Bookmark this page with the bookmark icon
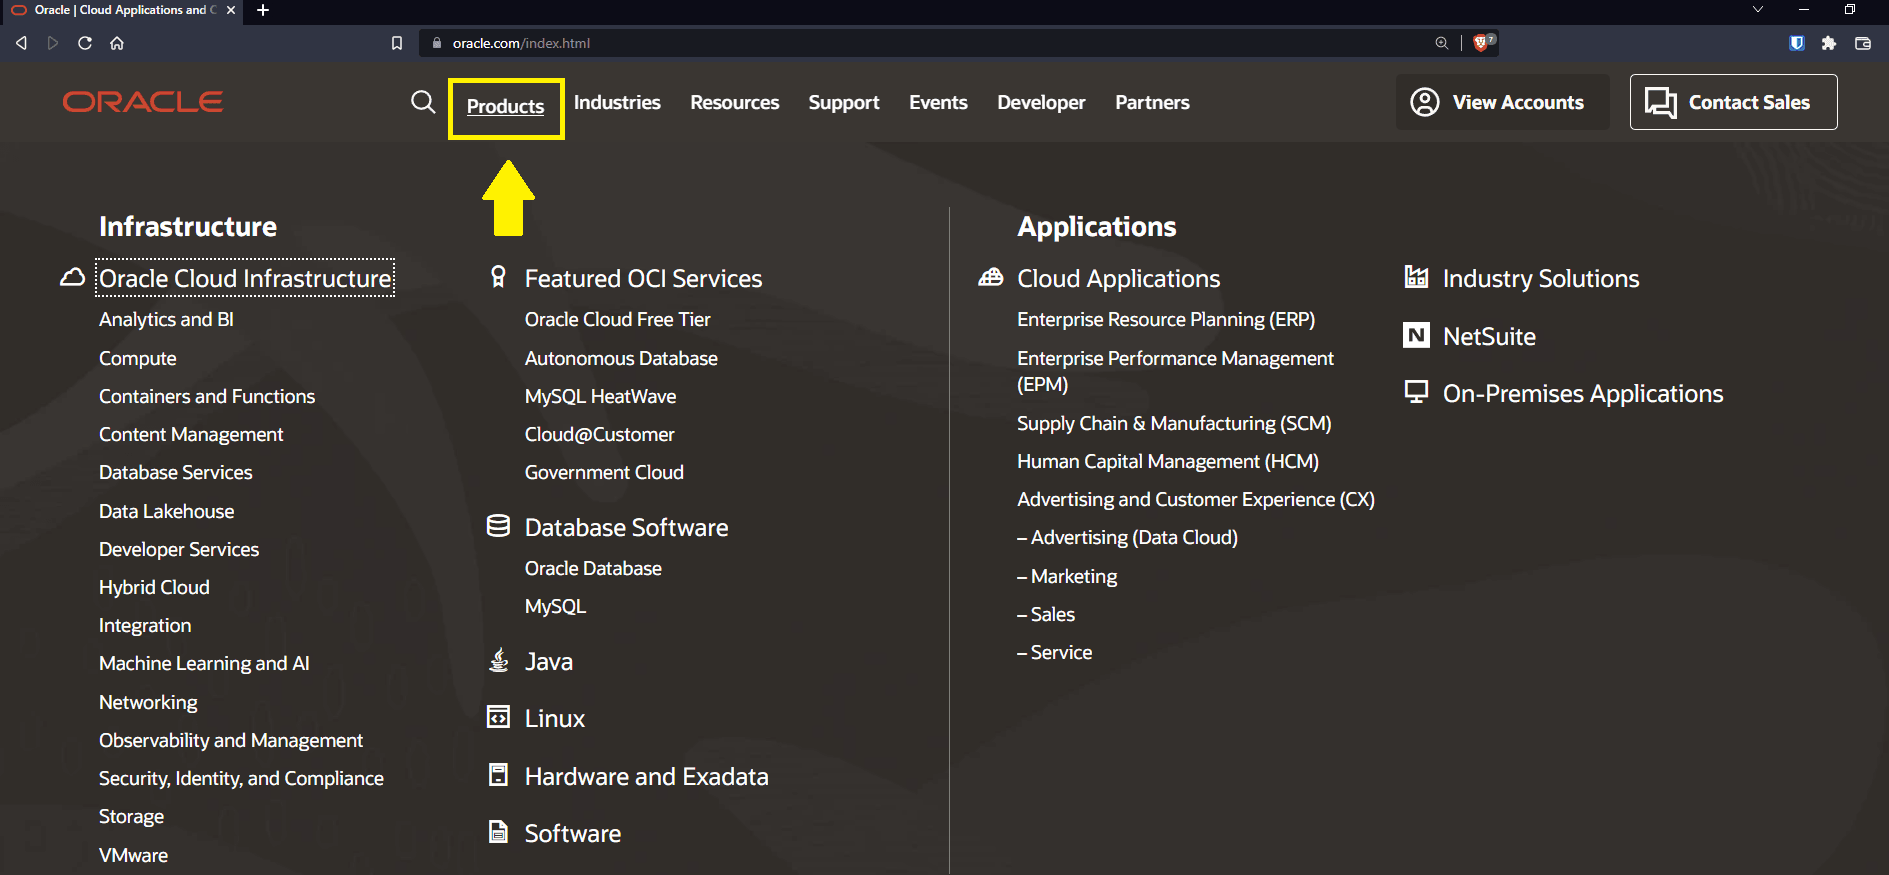 (x=397, y=43)
